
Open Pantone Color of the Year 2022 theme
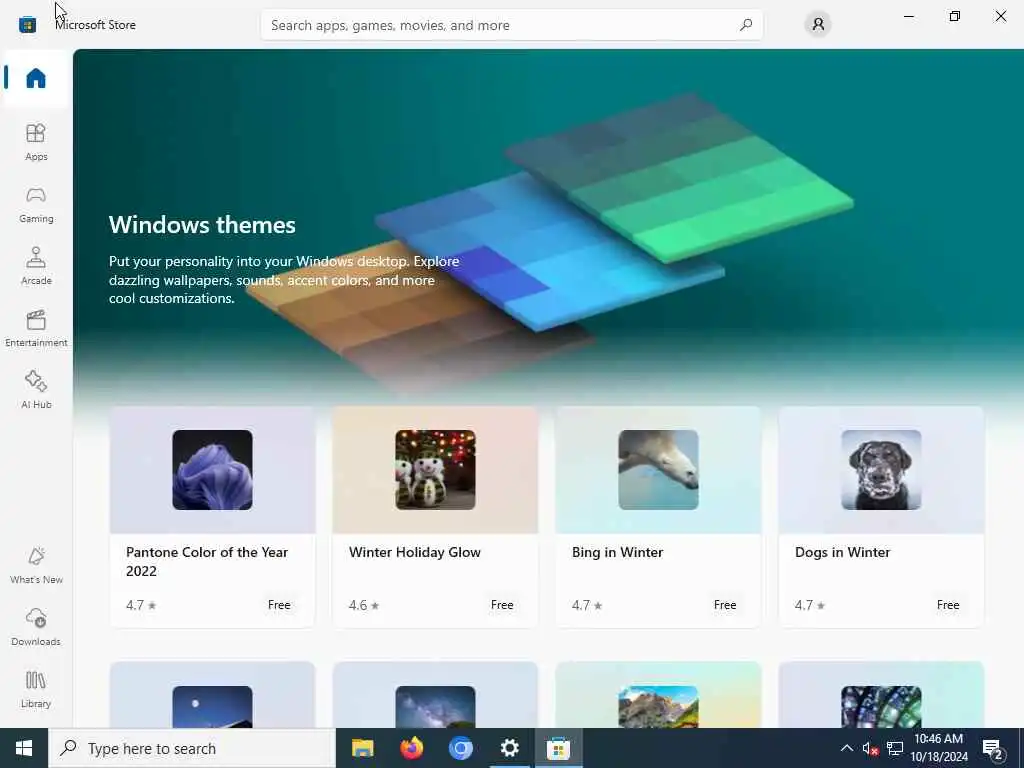click(x=212, y=517)
